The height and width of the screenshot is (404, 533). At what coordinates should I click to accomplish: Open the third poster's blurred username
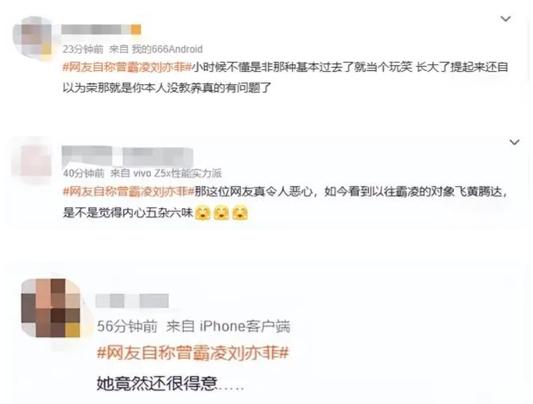(x=132, y=301)
